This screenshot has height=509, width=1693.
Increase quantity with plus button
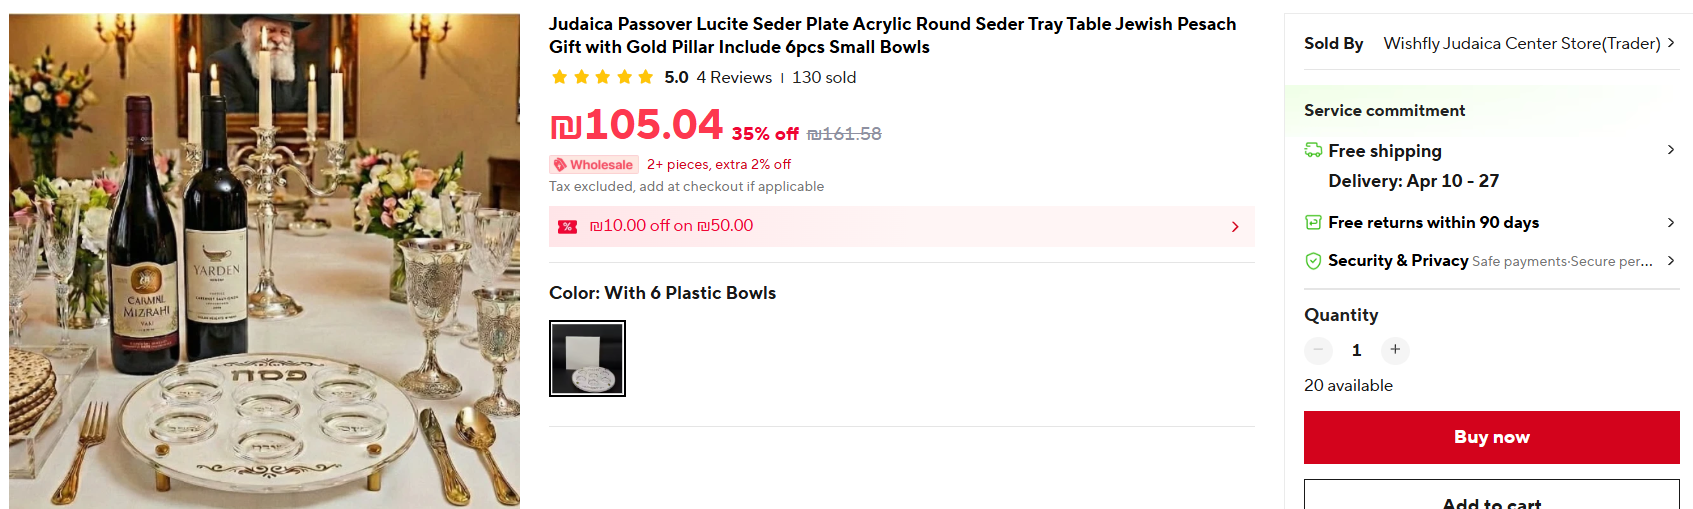point(1395,350)
